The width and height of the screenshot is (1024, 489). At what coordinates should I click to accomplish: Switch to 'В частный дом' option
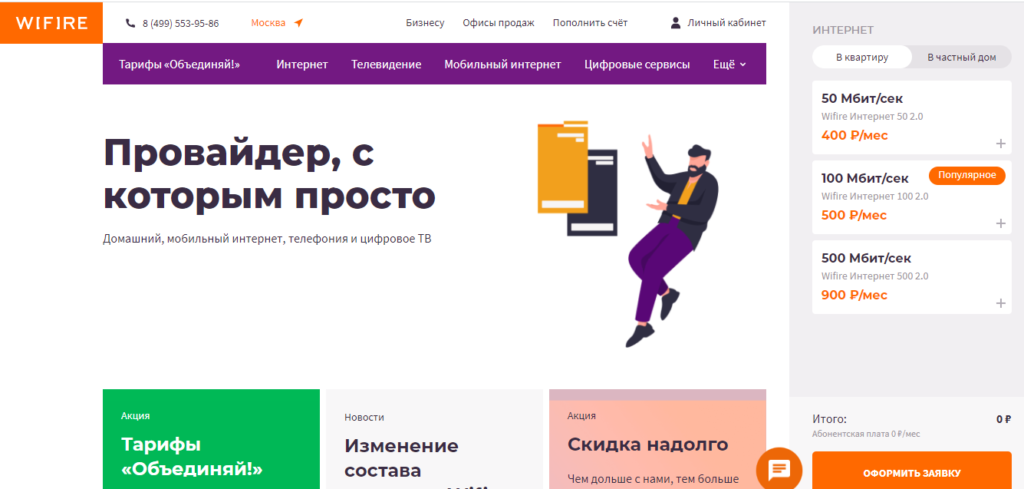click(x=962, y=57)
